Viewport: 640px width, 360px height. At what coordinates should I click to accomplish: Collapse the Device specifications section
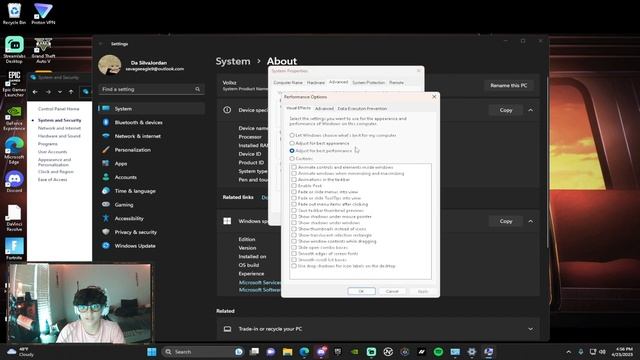coord(531,110)
